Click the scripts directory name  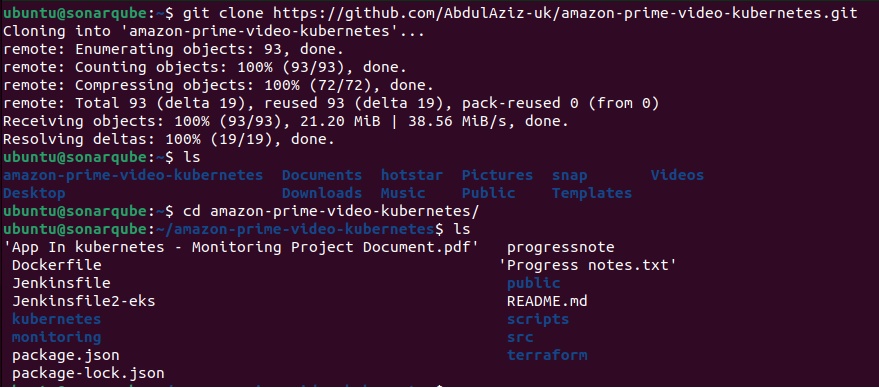click(x=538, y=320)
